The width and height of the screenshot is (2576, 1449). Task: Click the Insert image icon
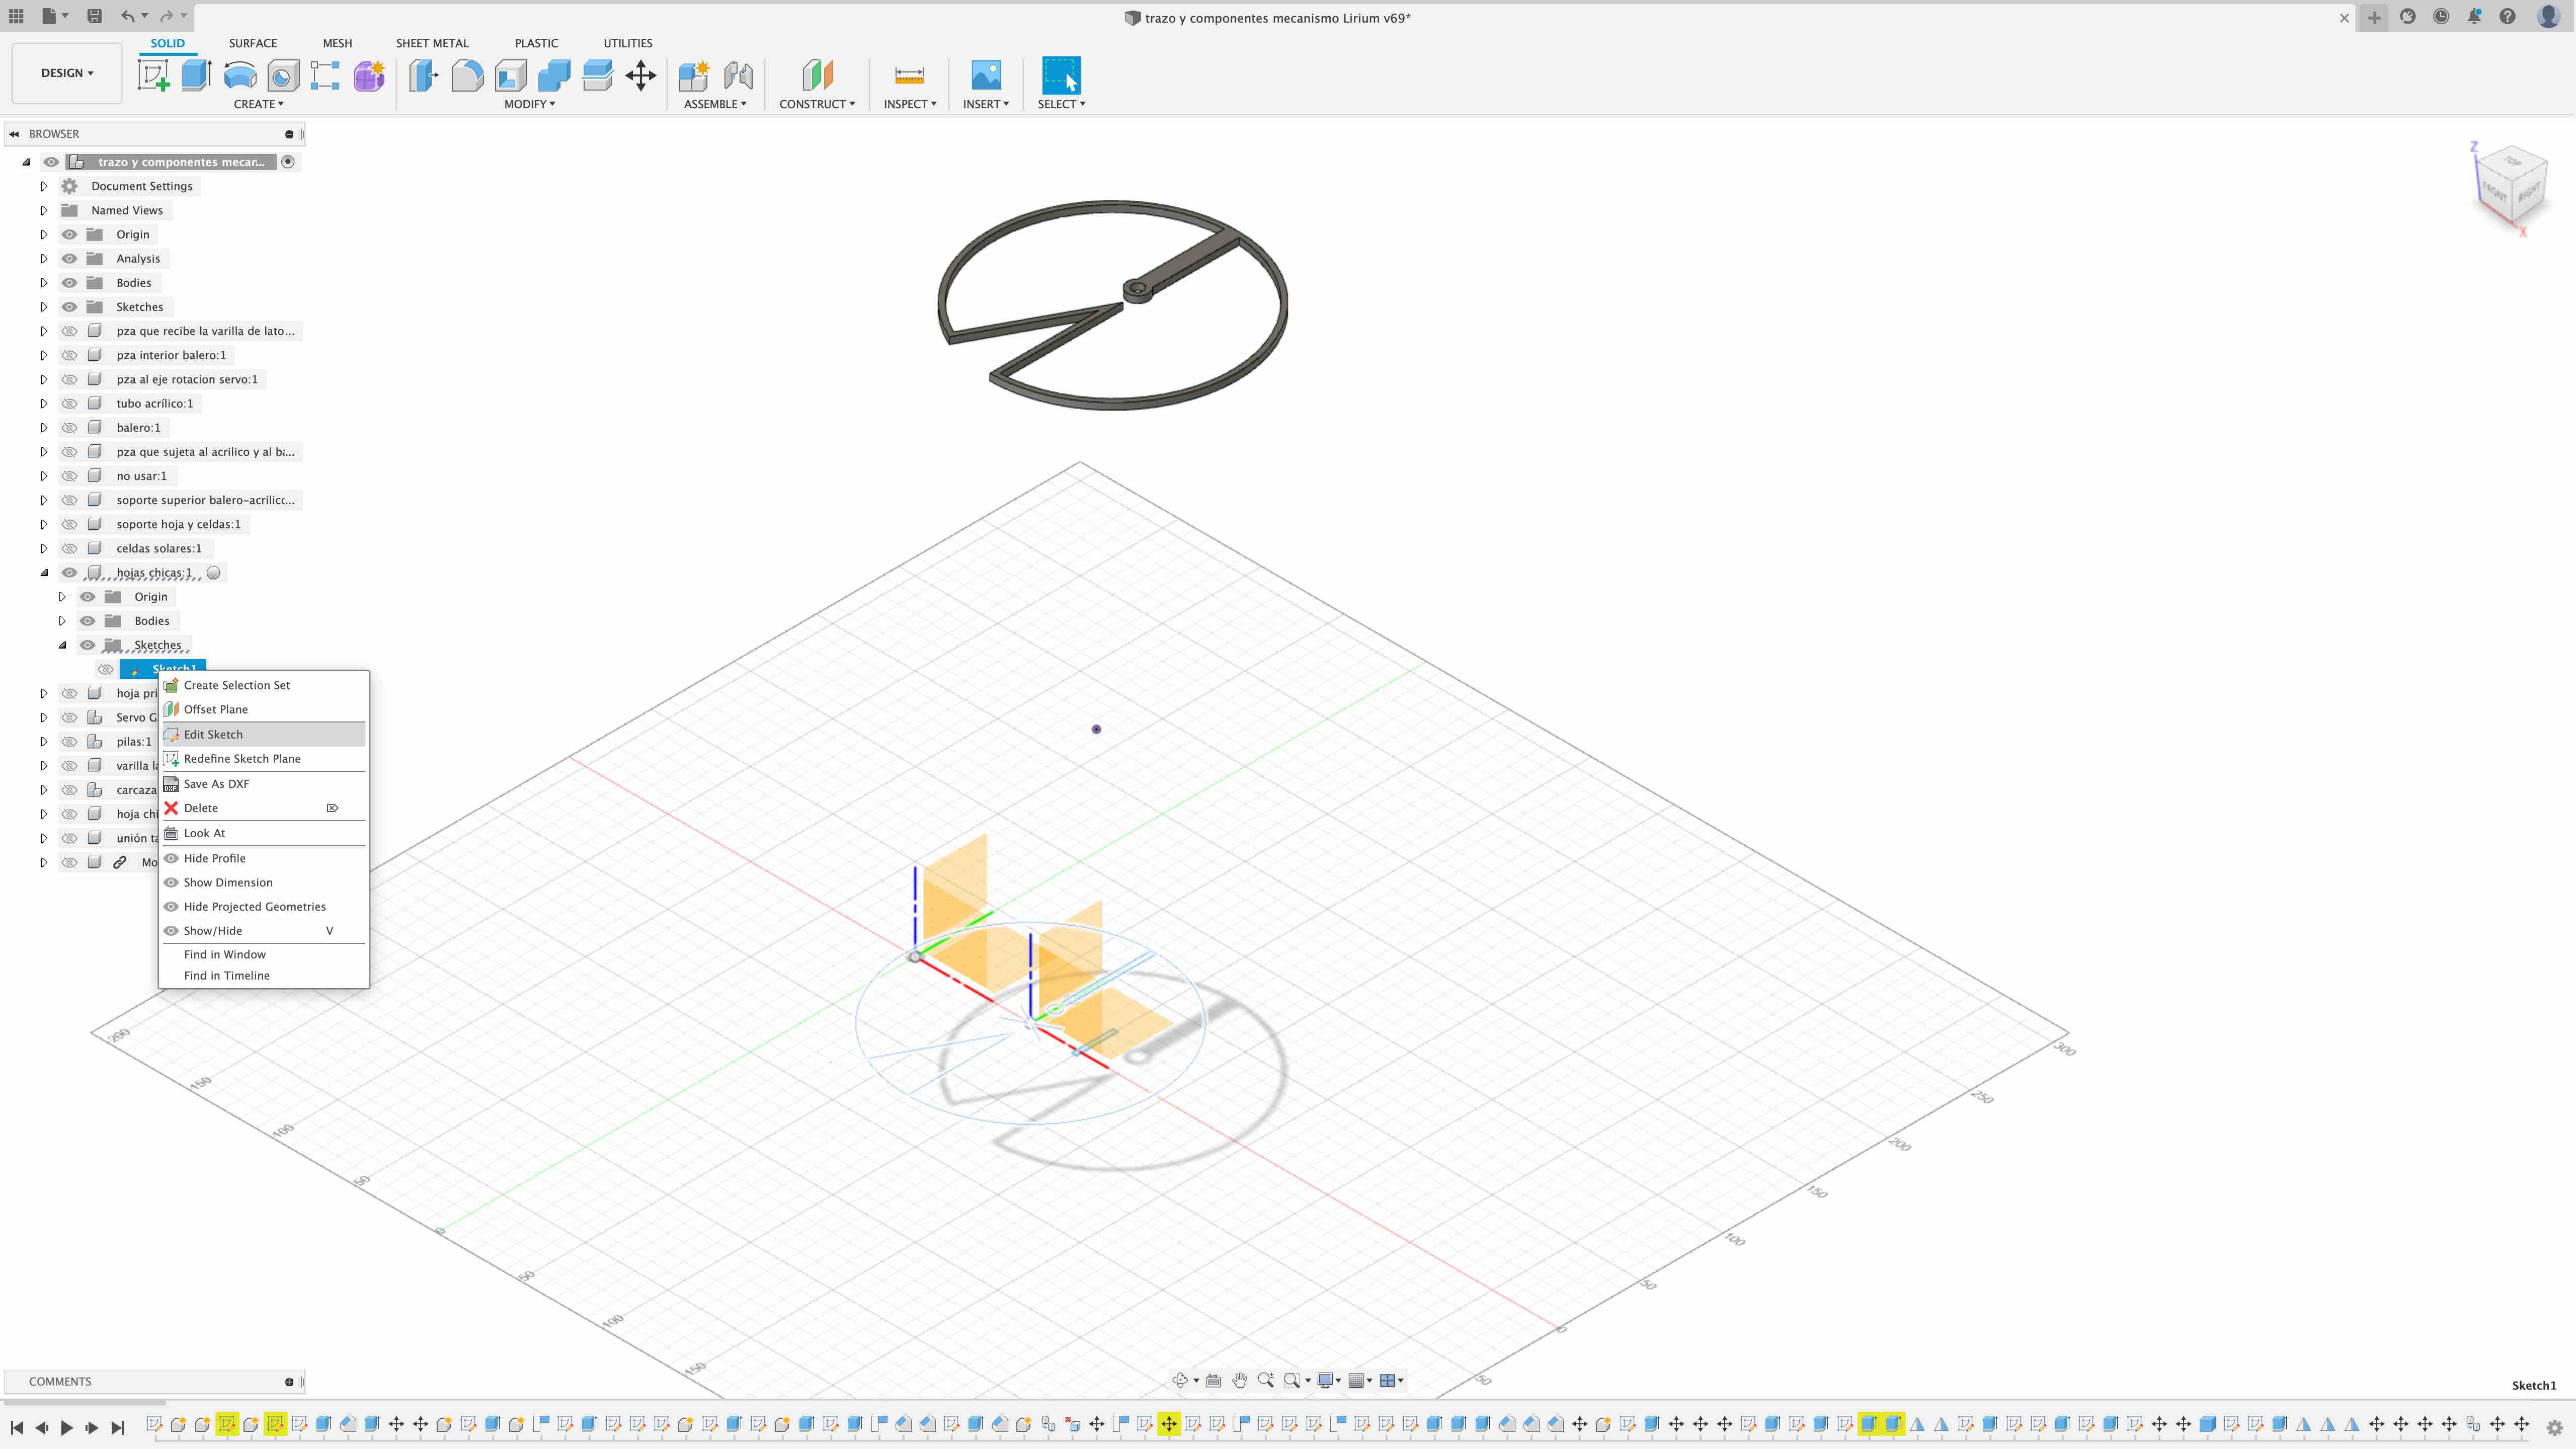[985, 75]
